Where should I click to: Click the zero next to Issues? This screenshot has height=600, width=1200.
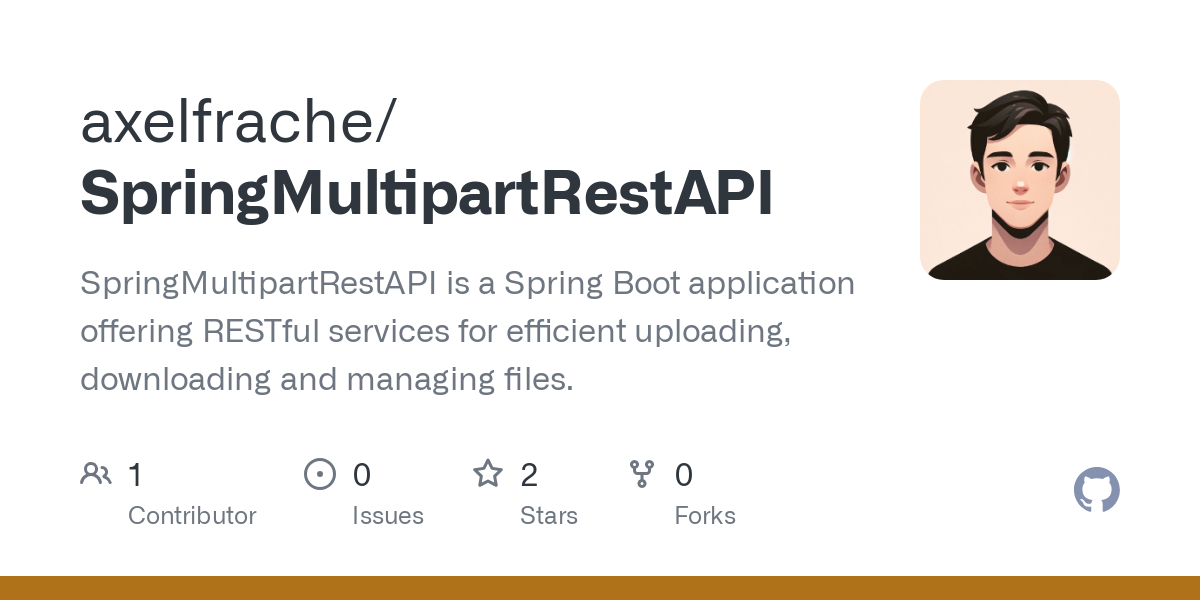(361, 475)
